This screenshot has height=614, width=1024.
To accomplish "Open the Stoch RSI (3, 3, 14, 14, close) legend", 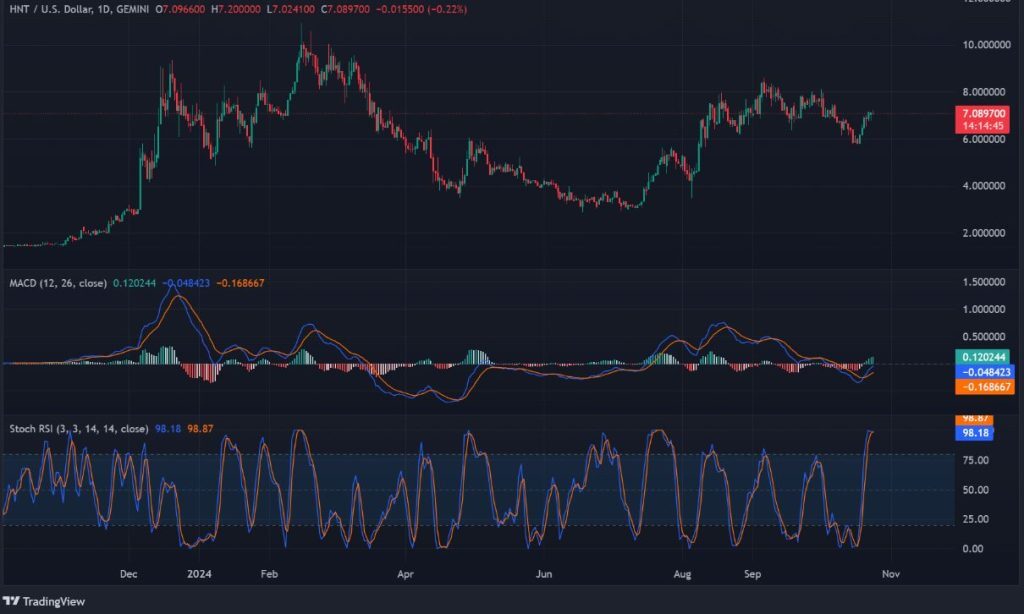I will 78,428.
